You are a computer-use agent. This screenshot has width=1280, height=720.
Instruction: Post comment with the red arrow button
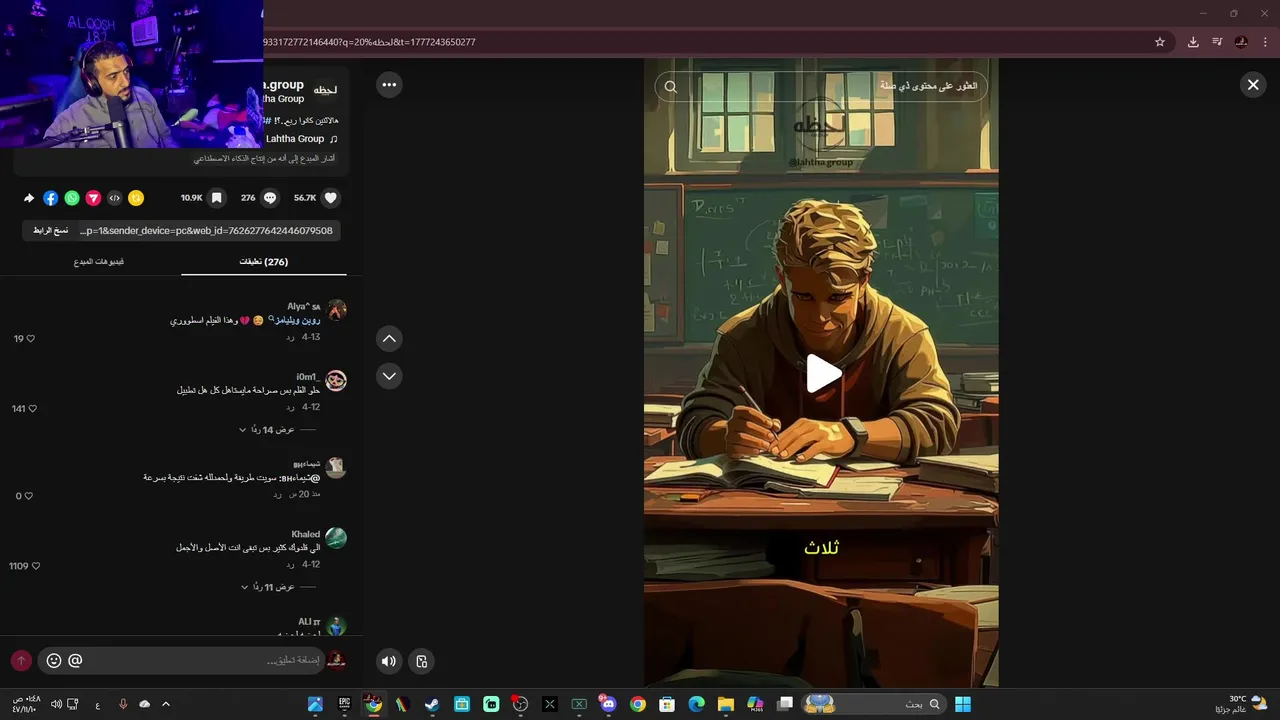click(x=21, y=660)
